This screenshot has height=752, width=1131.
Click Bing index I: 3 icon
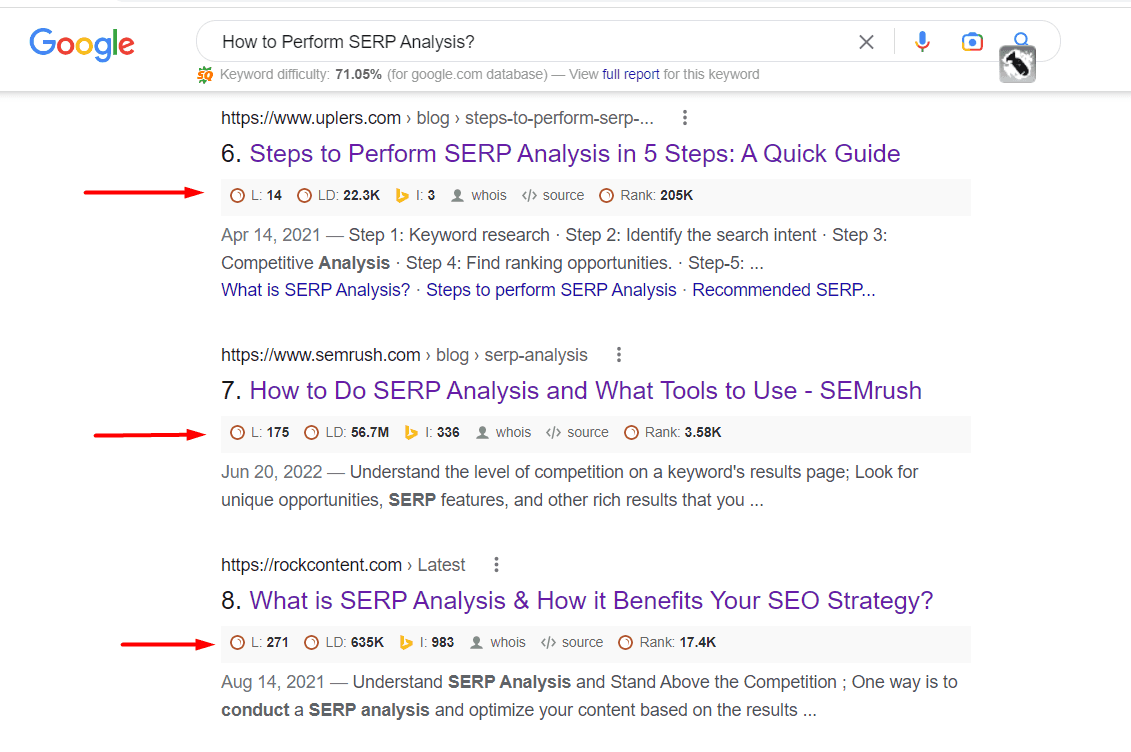coord(402,195)
